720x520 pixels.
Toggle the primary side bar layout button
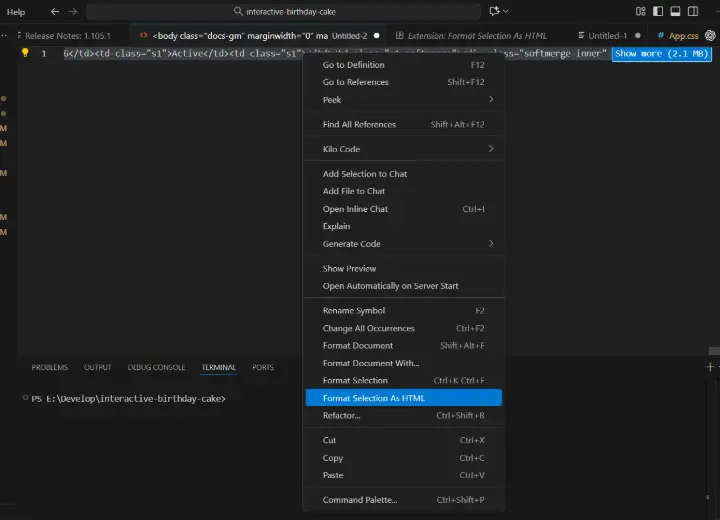(x=658, y=12)
